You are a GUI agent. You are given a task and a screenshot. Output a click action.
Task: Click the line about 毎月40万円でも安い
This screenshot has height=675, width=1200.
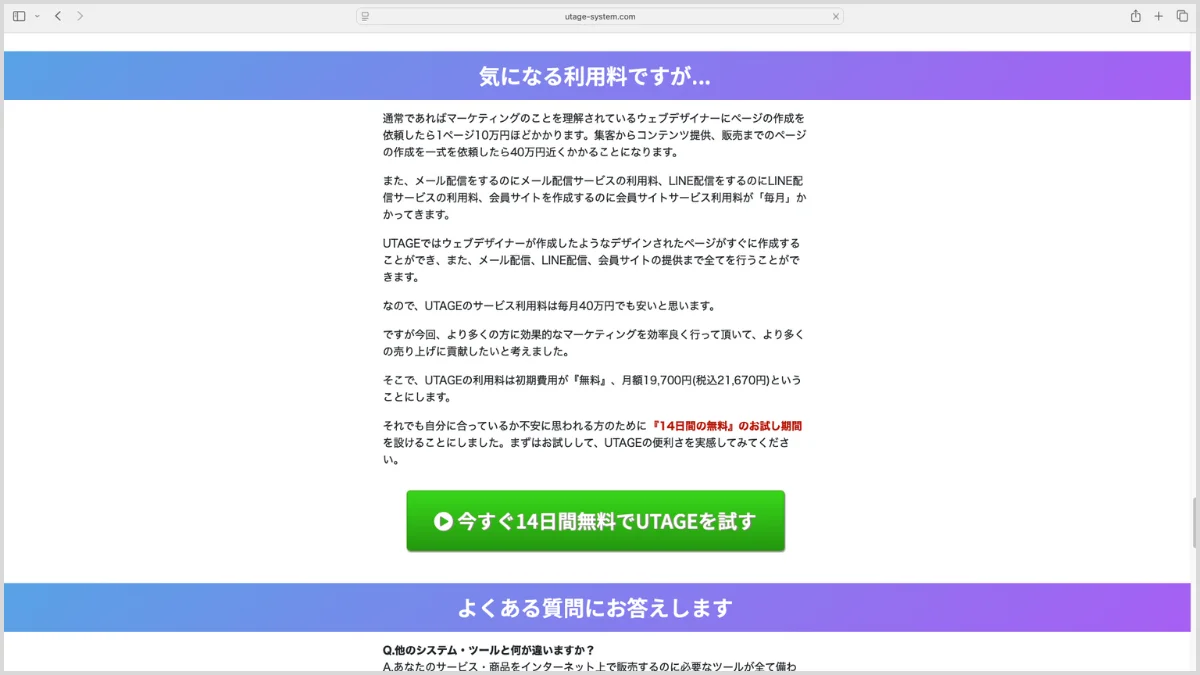click(548, 306)
